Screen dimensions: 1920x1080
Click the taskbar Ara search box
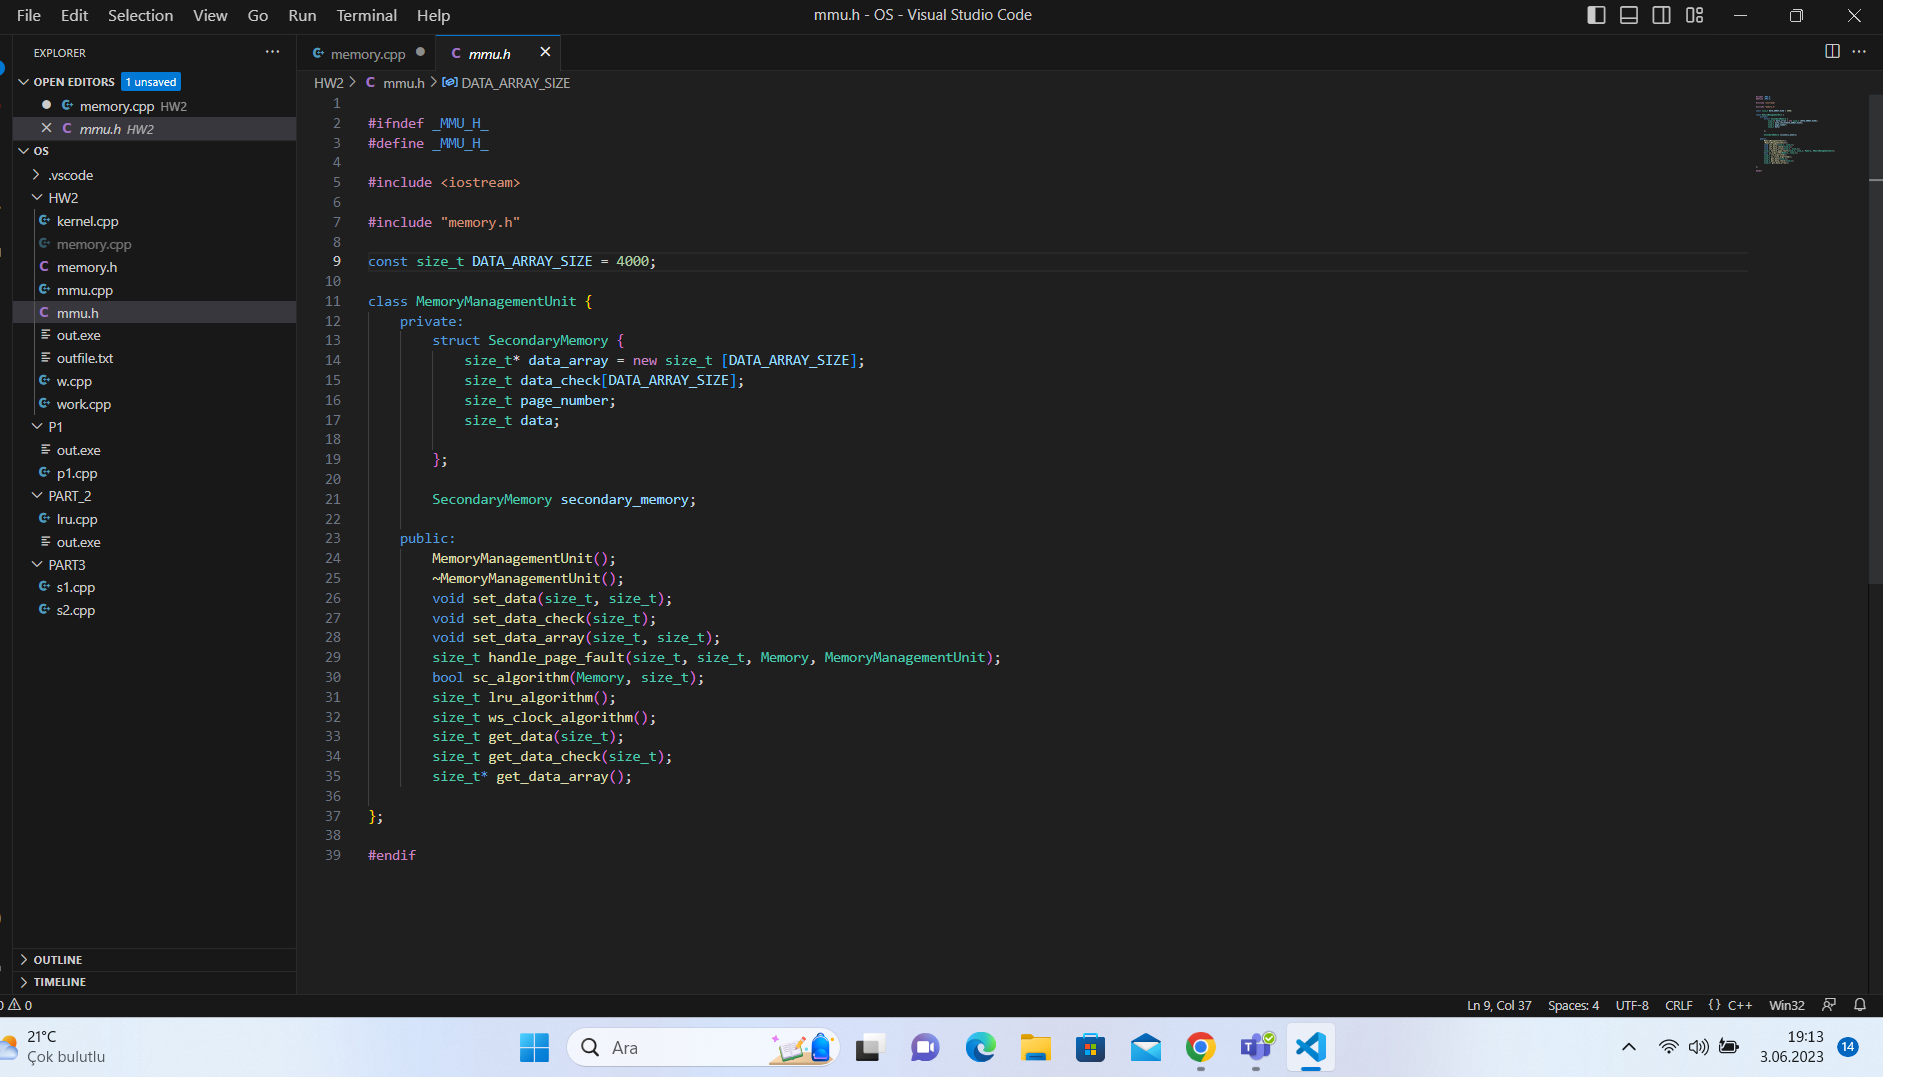coord(704,1047)
